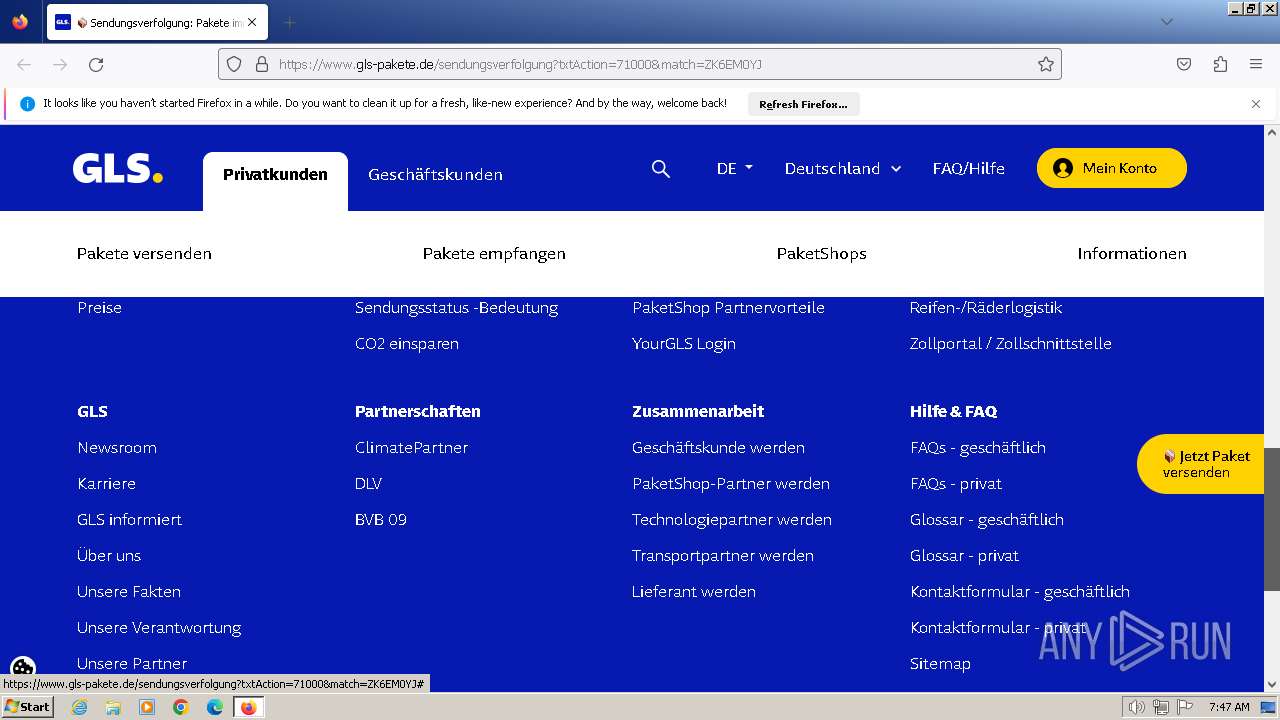The width and height of the screenshot is (1280, 720).
Task: Click the scrollbar down arrow
Action: coord(1272,685)
